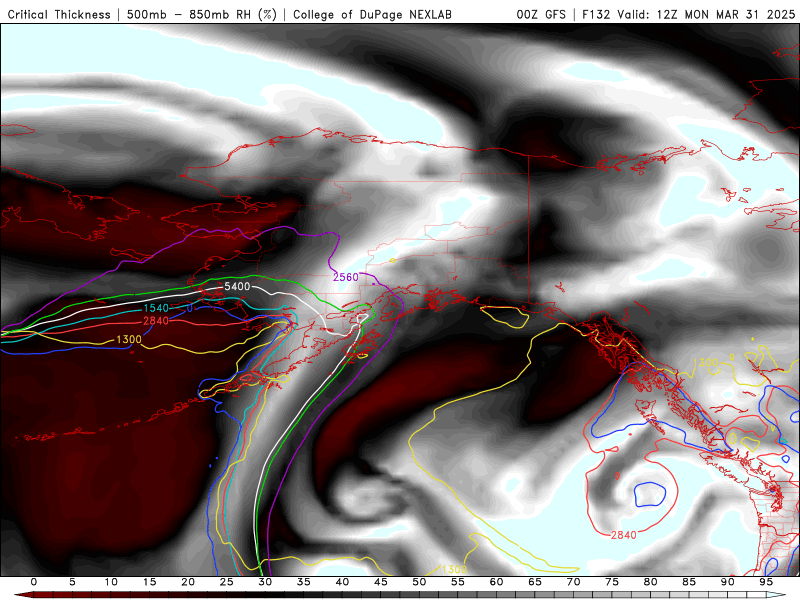800x600 pixels.
Task: Click the color scale tick label "15"
Action: tap(149, 582)
